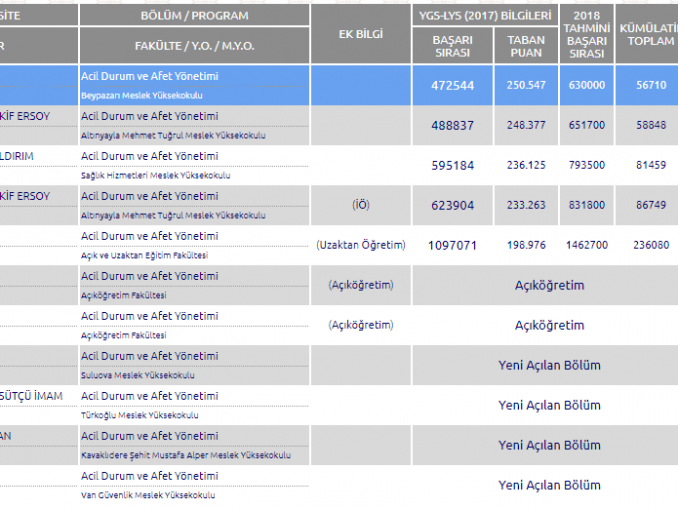Image resolution: width=678 pixels, height=509 pixels.
Task: Sort by BAŞARI SIRASI column header
Action: (x=451, y=46)
